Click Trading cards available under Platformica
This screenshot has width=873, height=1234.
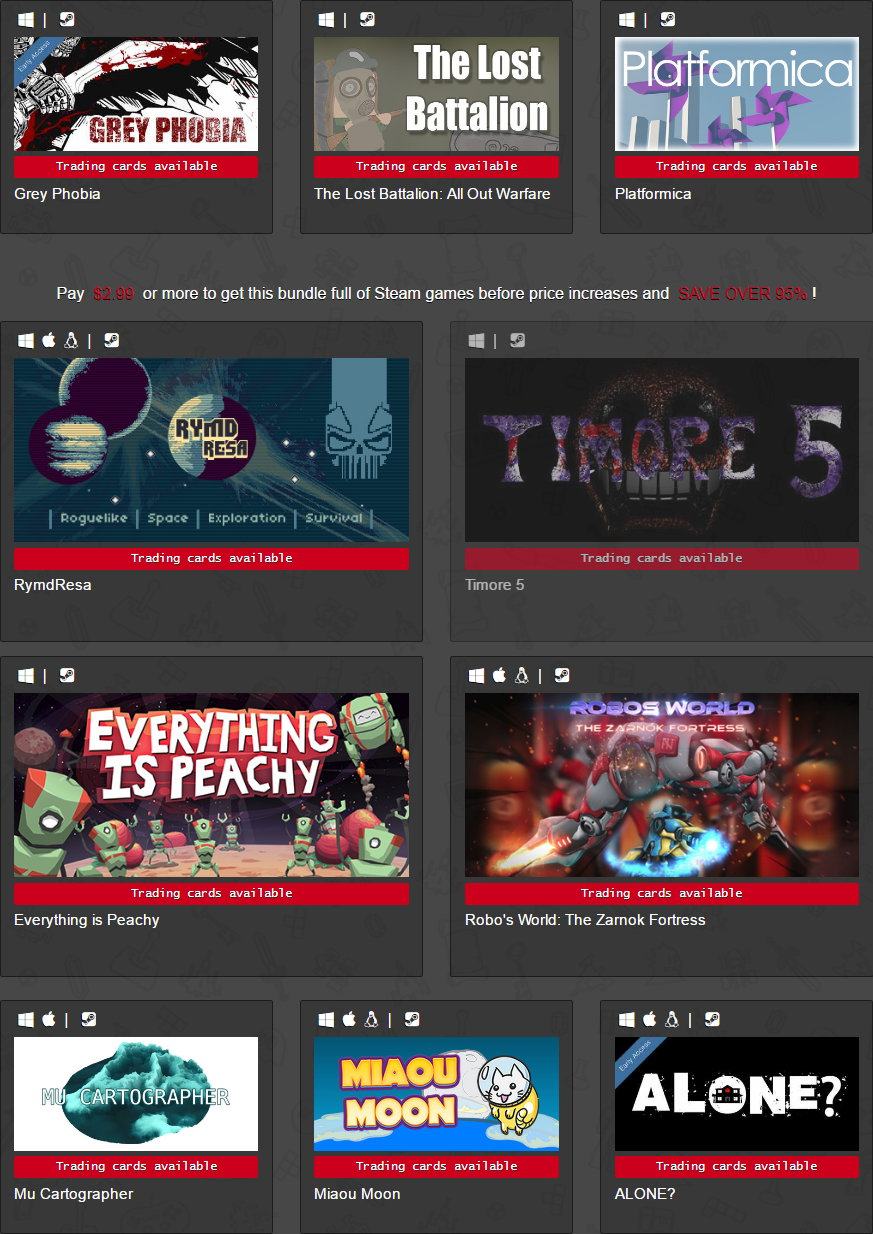tap(737, 166)
